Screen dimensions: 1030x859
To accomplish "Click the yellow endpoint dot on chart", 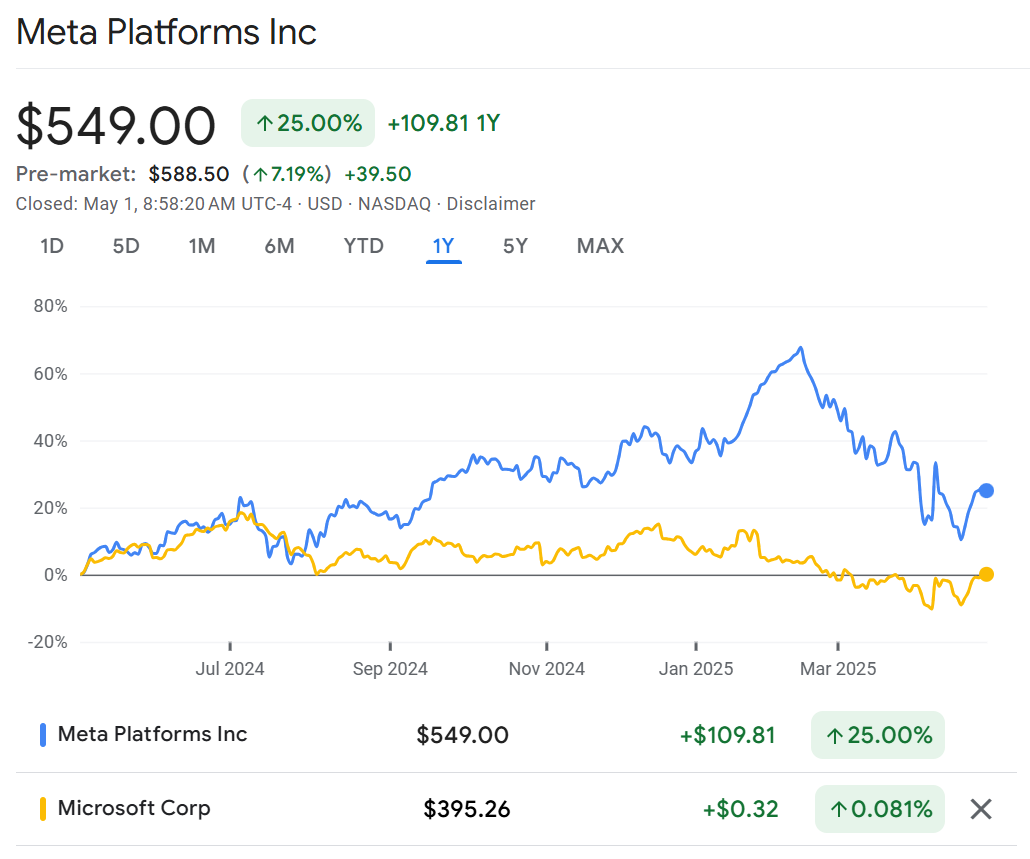I will (986, 574).
